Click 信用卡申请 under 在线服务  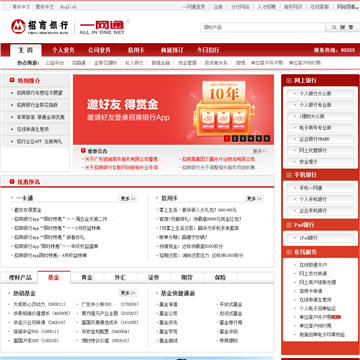coord(311,291)
